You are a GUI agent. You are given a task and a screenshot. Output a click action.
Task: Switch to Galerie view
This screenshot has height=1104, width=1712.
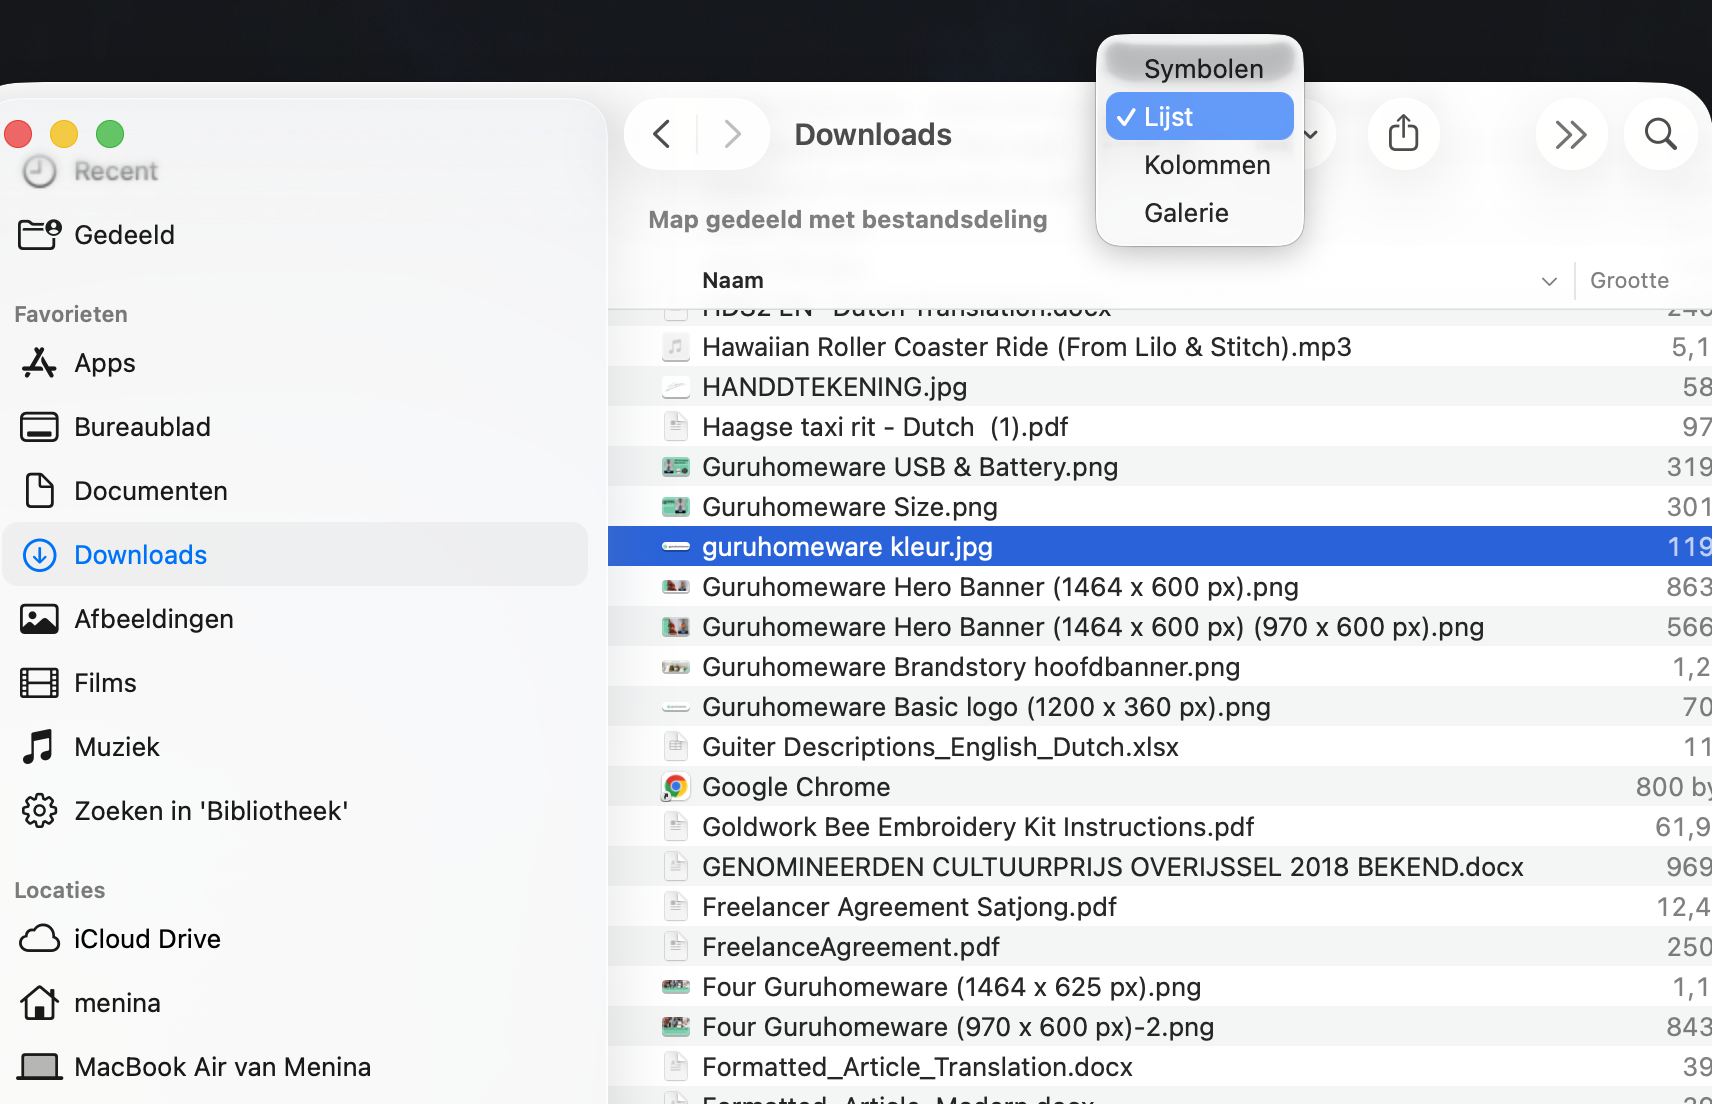pos(1186,212)
